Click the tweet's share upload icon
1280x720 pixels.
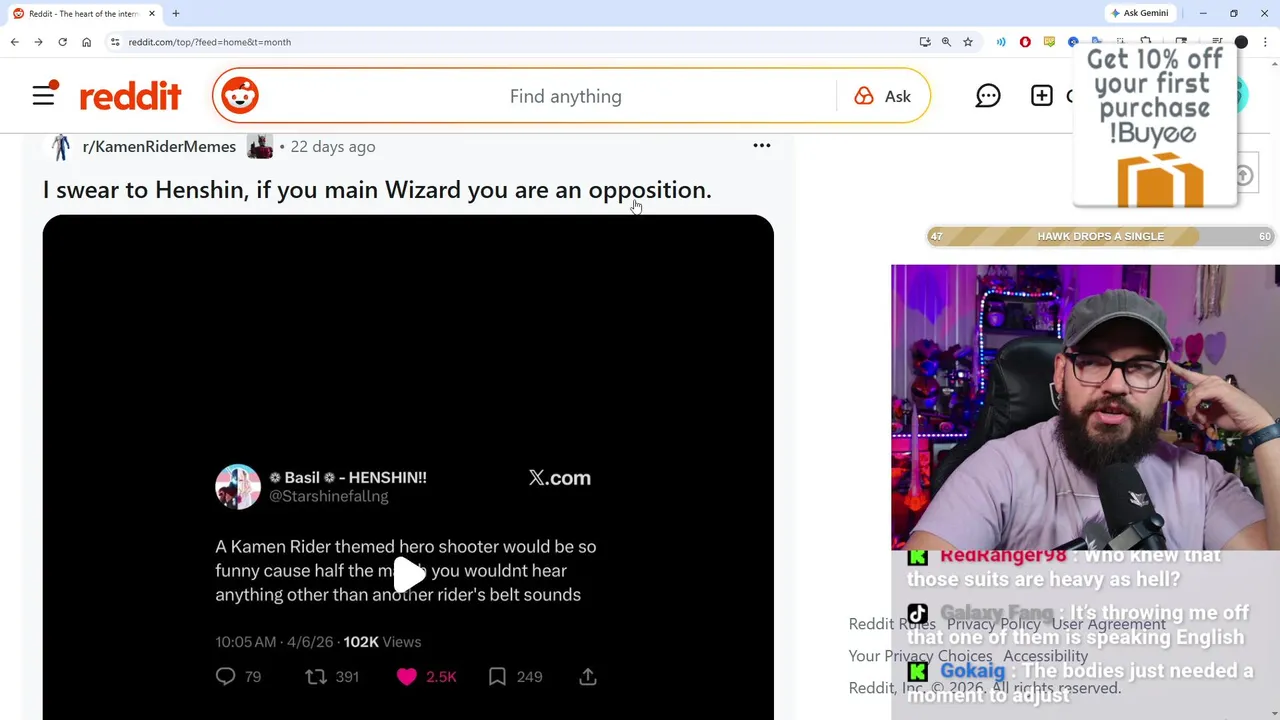coord(588,677)
